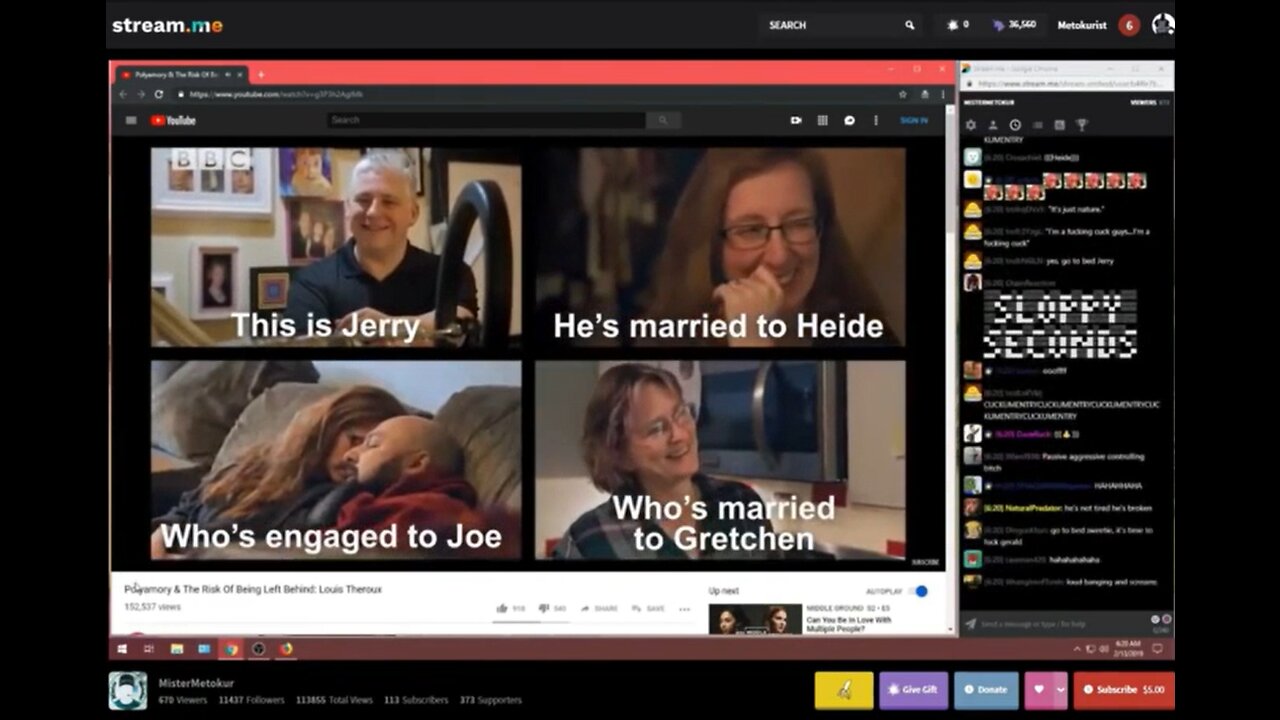Viewport: 1280px width, 720px height.
Task: Open the sparkle points counter
Action: (957, 25)
